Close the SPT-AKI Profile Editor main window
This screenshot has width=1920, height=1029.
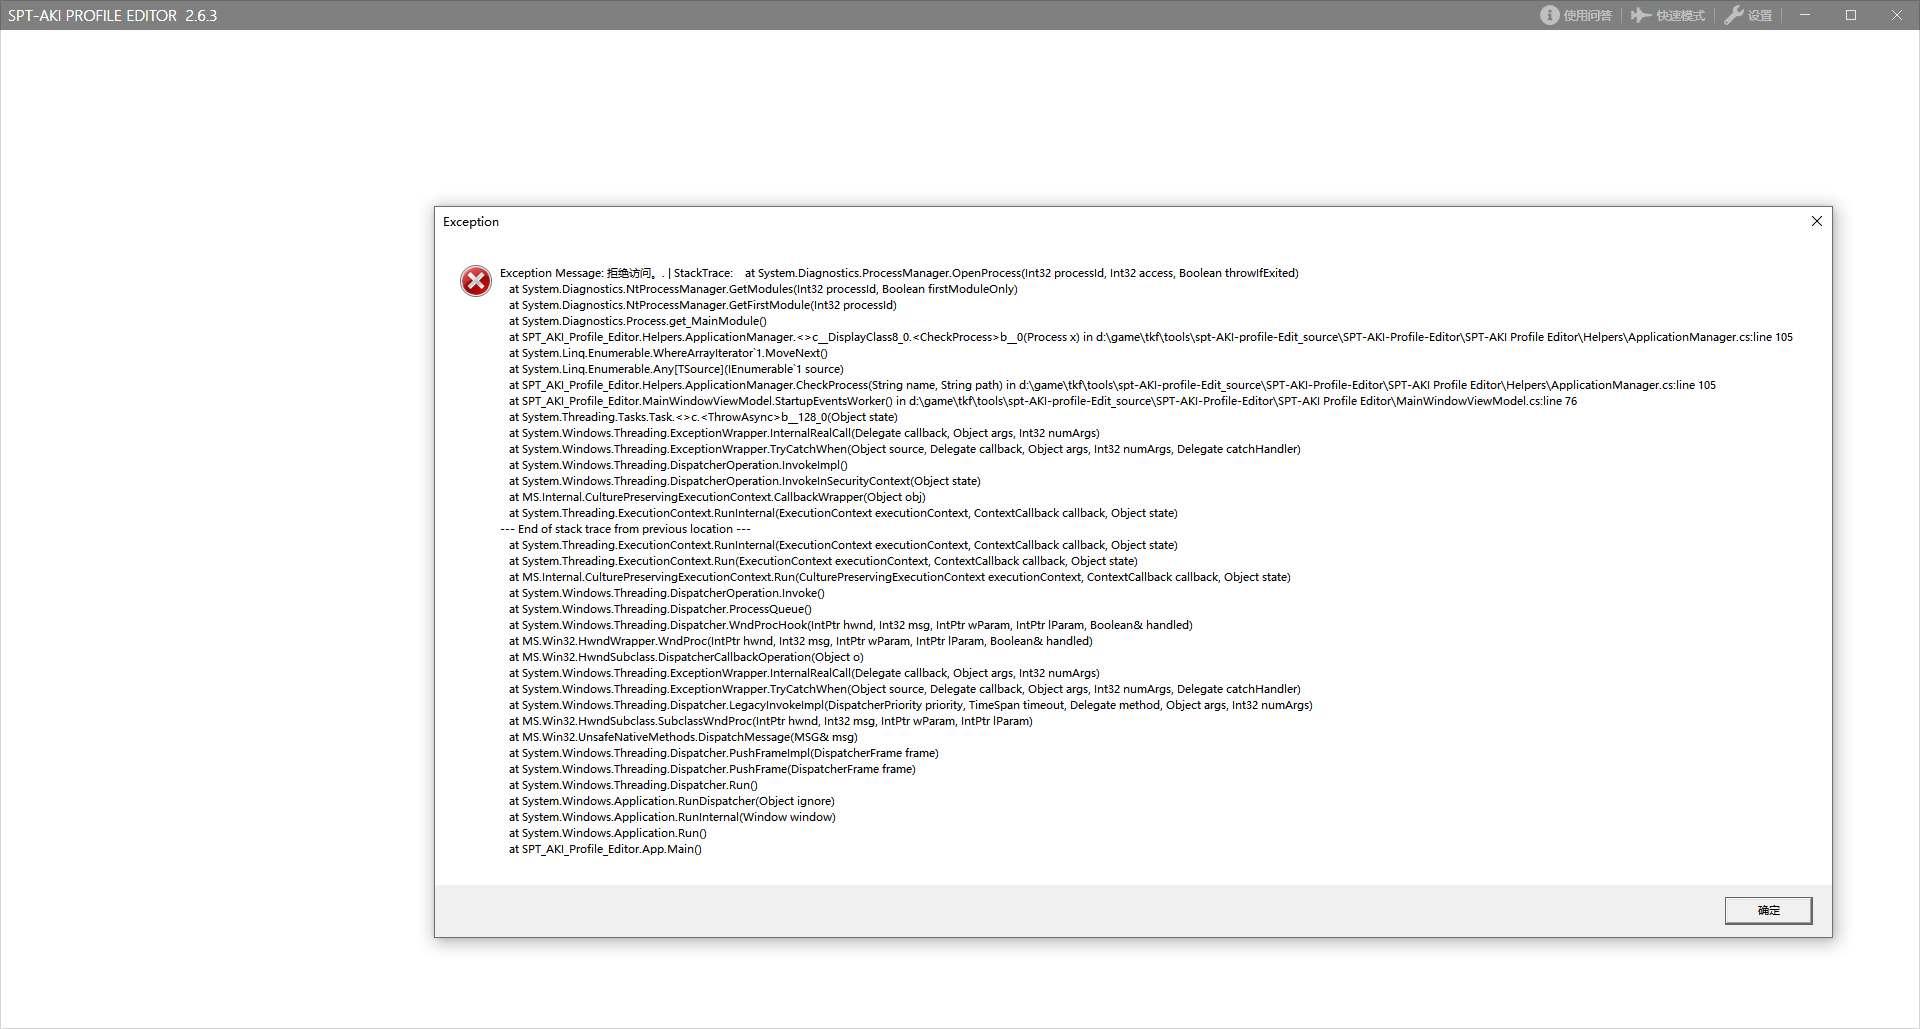(x=1896, y=15)
